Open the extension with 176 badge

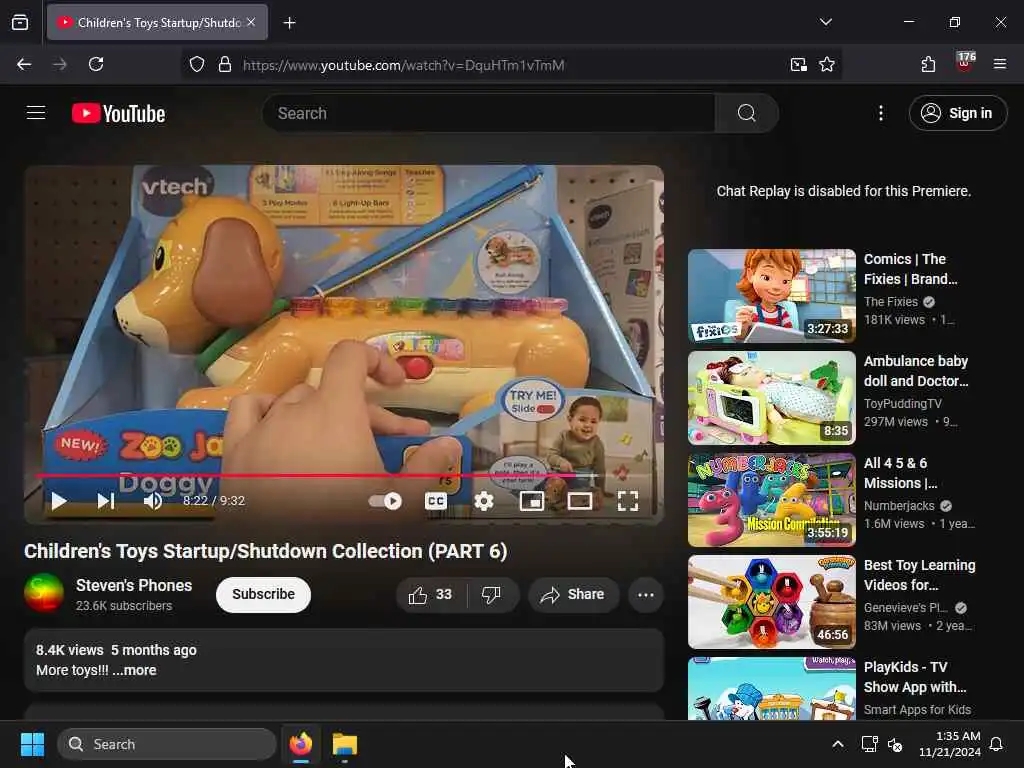click(x=965, y=62)
